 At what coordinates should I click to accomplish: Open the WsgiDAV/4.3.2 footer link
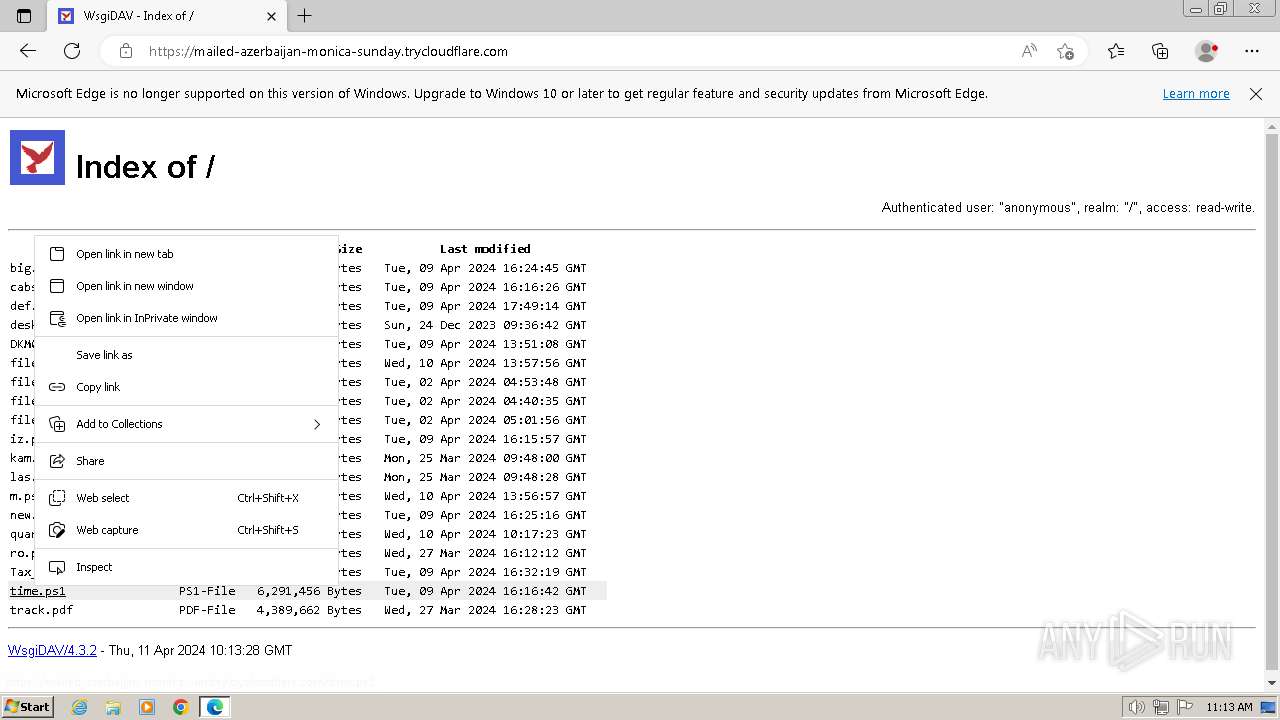click(52, 651)
